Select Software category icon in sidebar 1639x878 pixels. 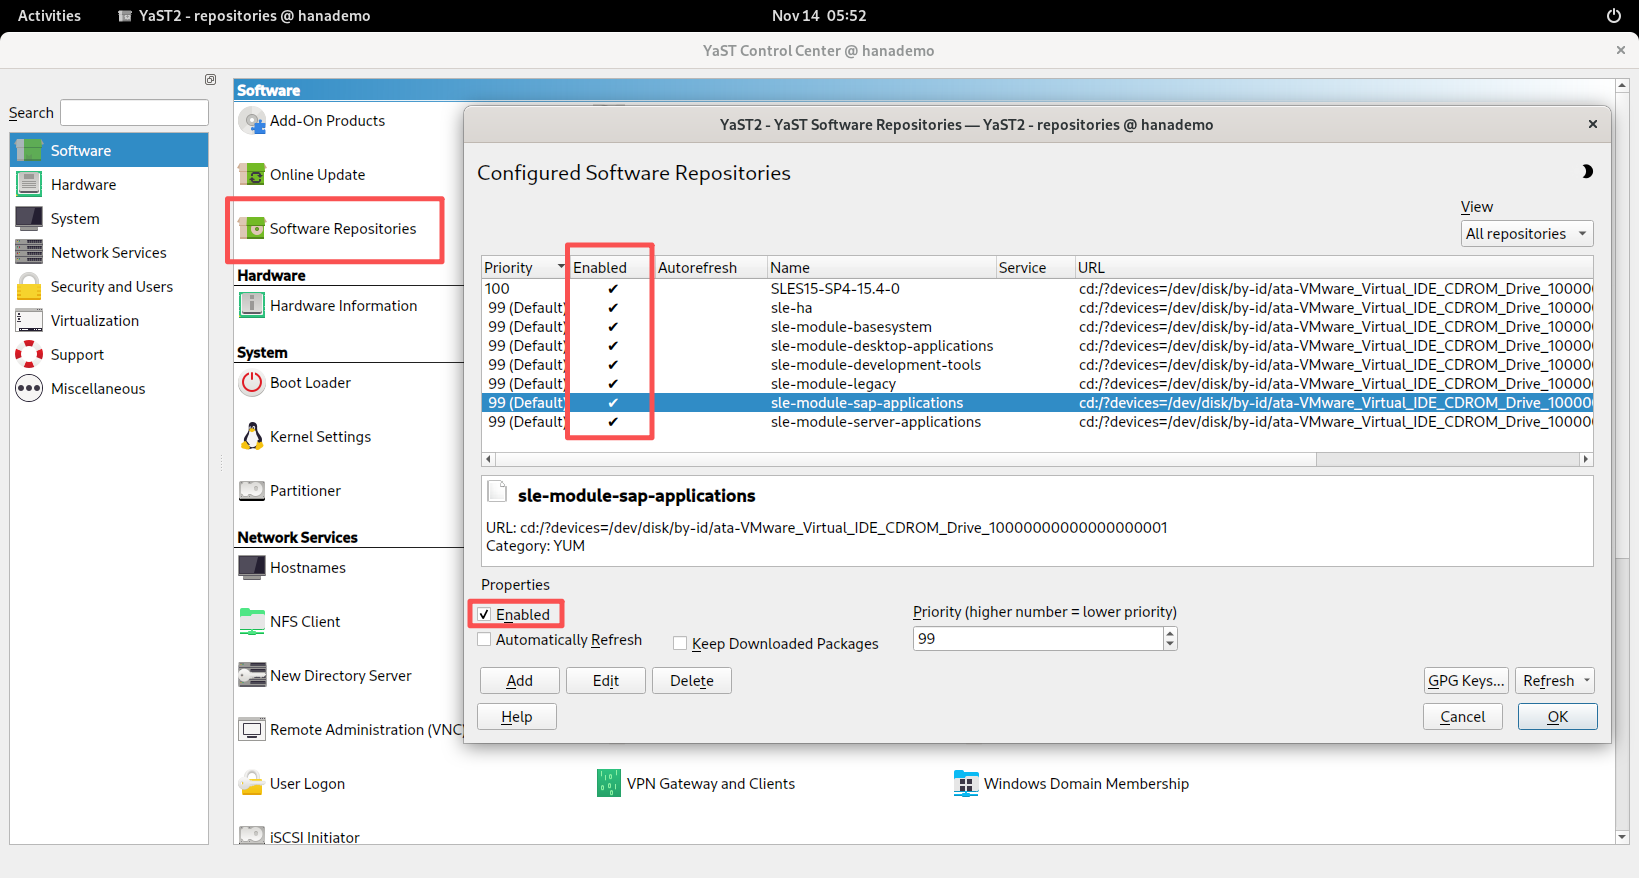(x=29, y=151)
